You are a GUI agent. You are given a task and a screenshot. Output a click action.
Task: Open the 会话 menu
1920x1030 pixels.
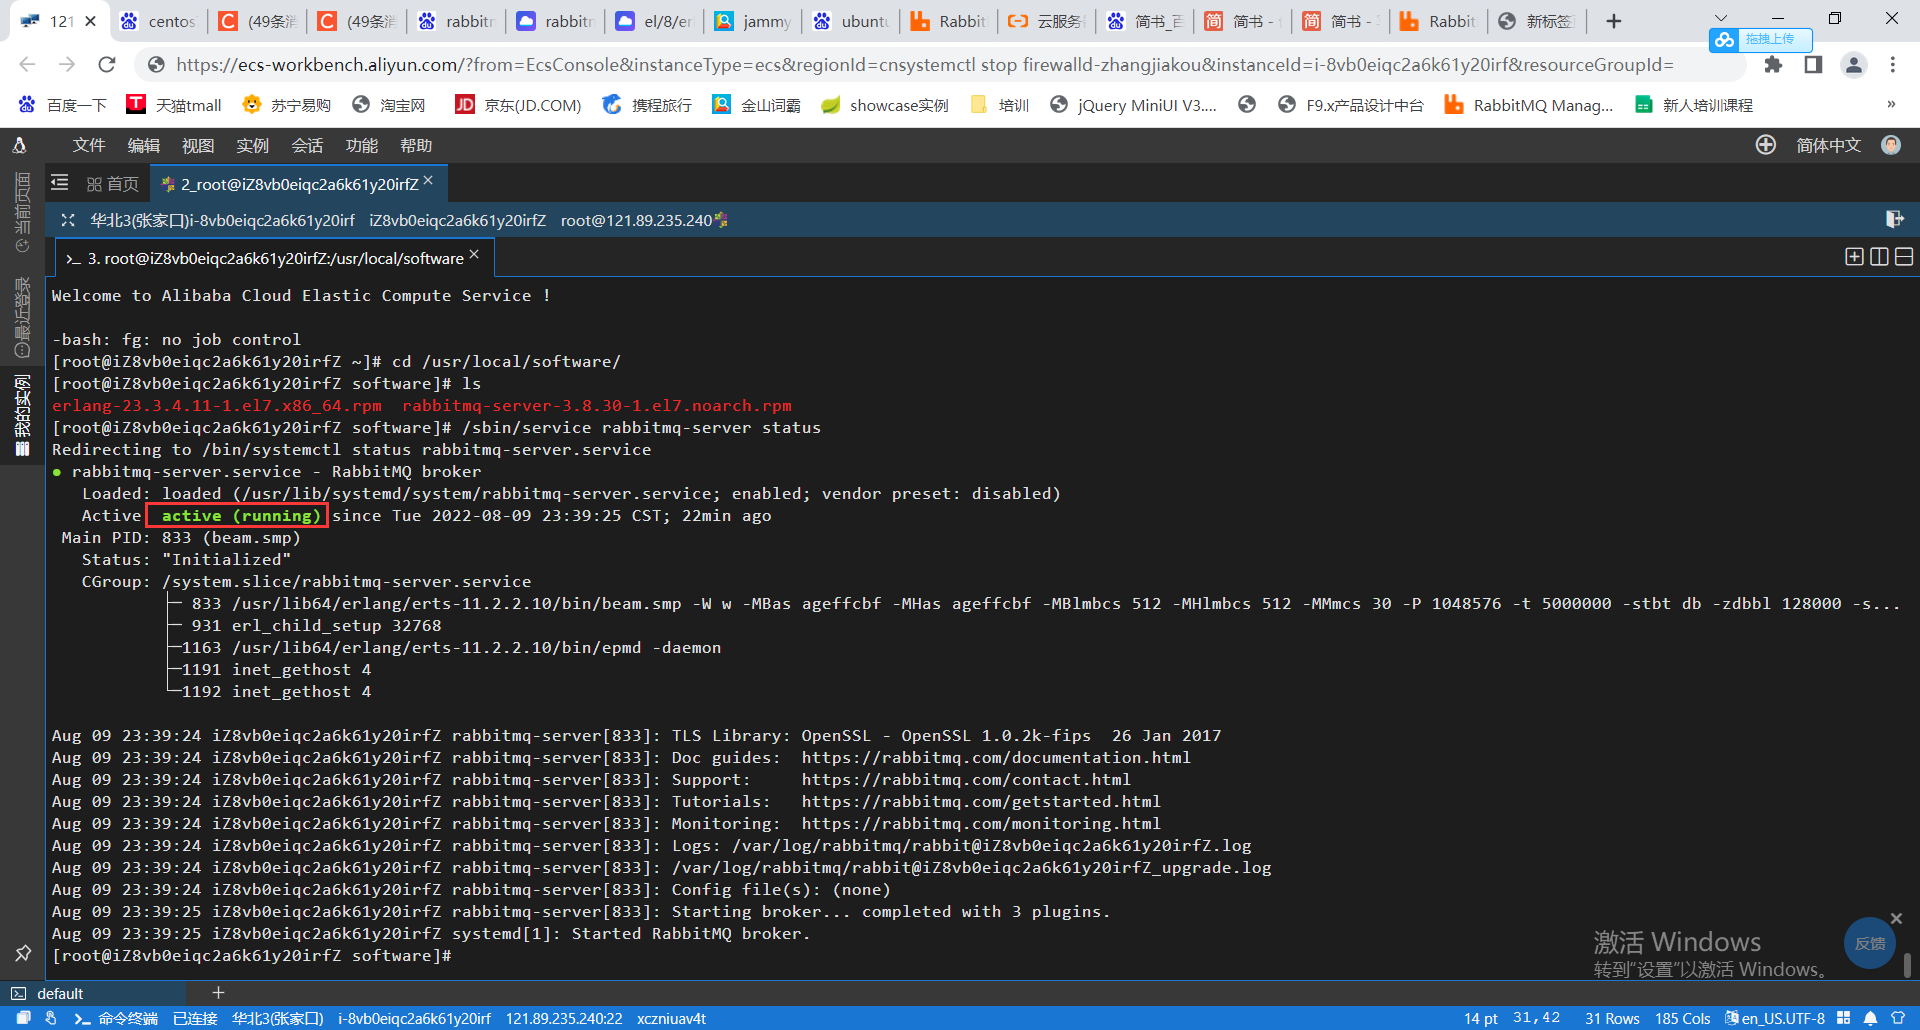click(x=307, y=146)
